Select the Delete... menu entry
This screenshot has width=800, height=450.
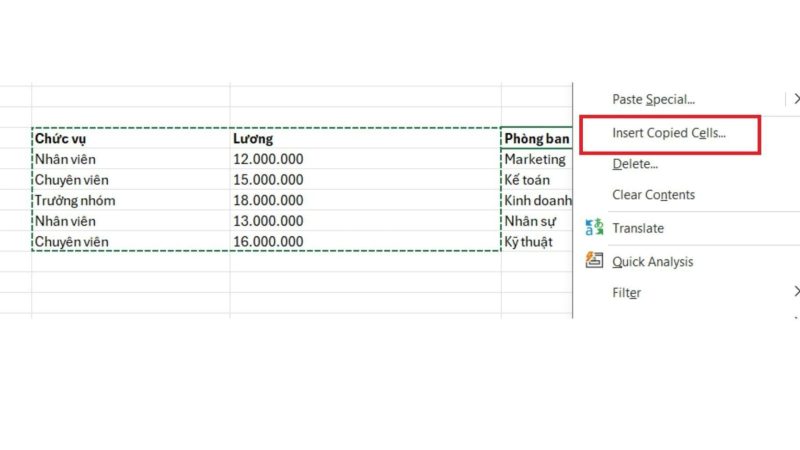pos(635,164)
